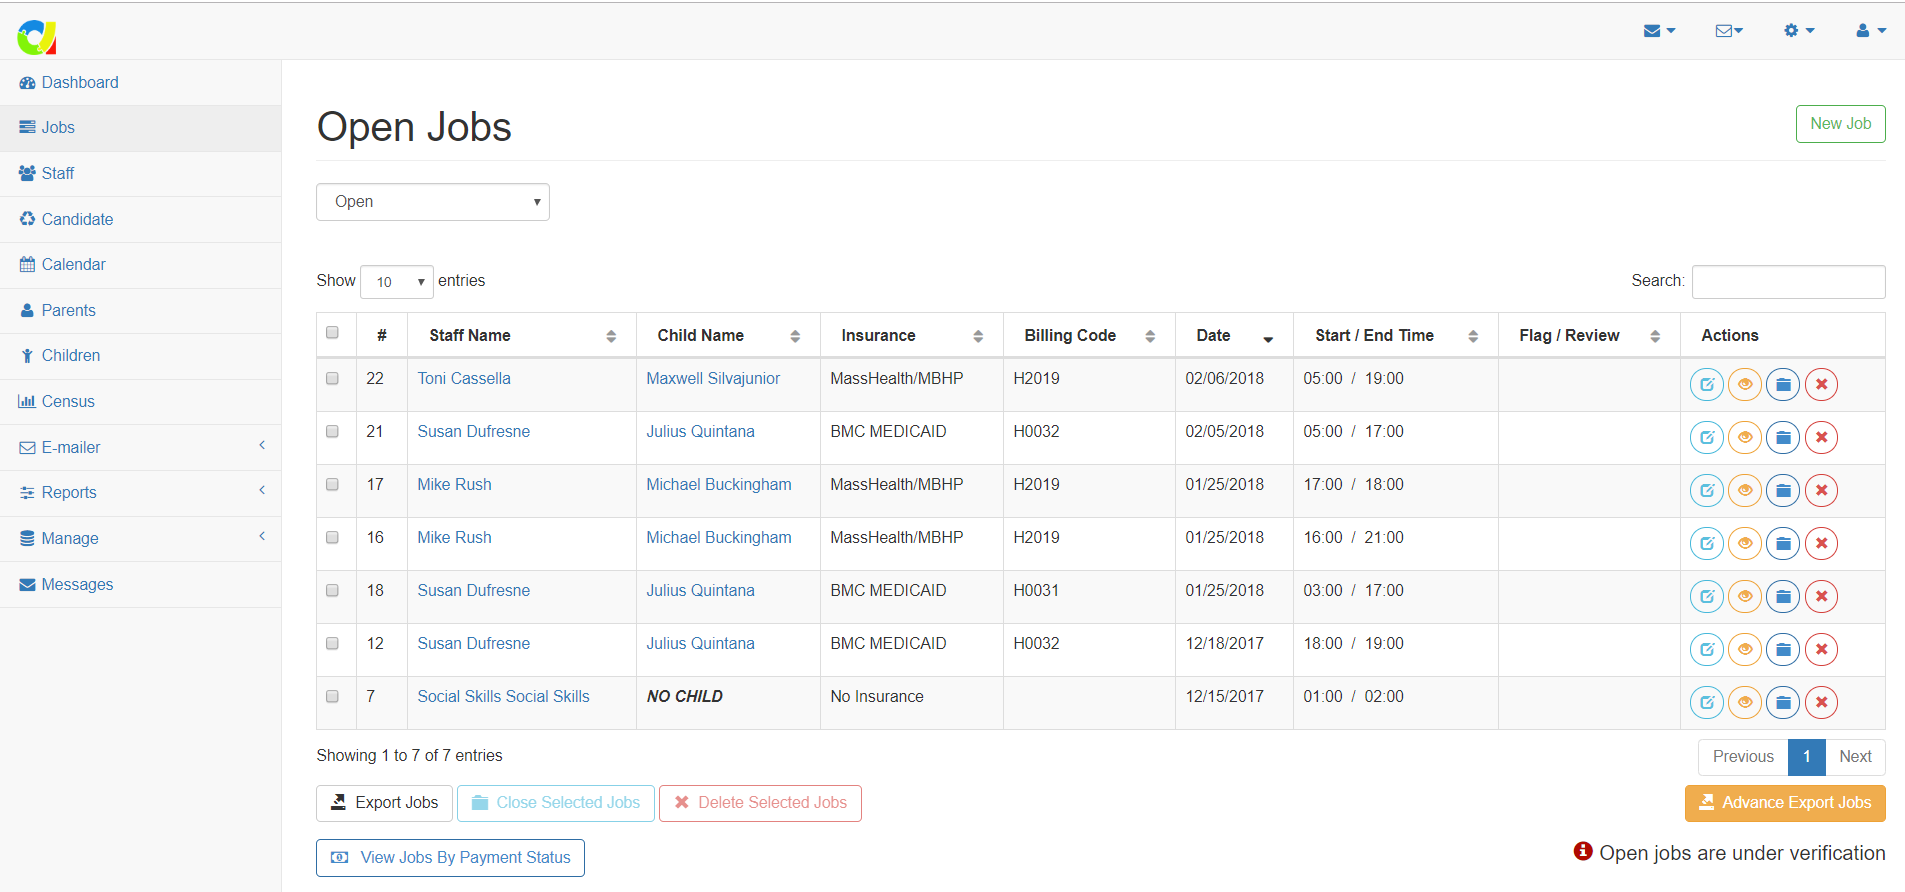
Task: Click the orange view eye icon for job 21
Action: click(x=1744, y=438)
